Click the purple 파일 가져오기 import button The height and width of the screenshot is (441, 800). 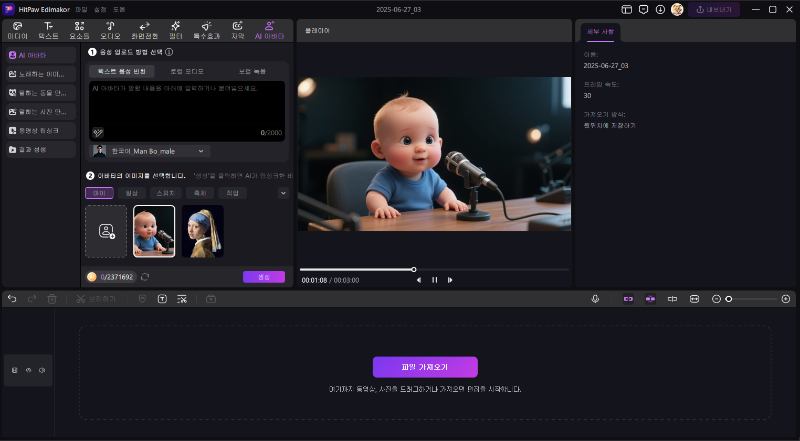pyautogui.click(x=425, y=367)
